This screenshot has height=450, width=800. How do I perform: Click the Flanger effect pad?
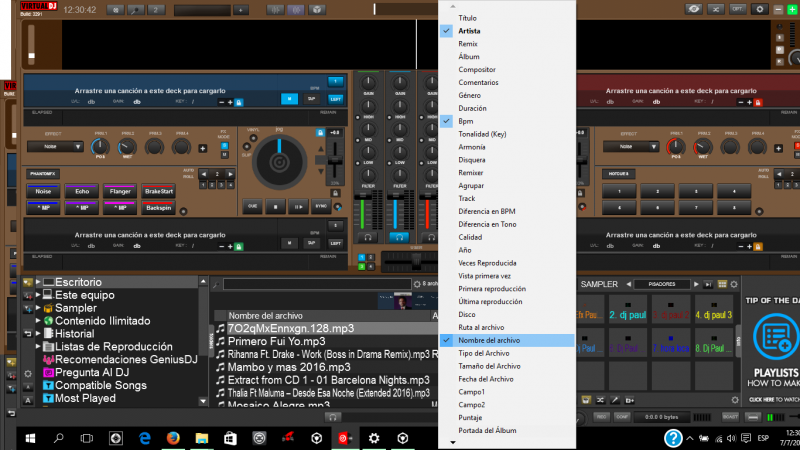pos(120,191)
